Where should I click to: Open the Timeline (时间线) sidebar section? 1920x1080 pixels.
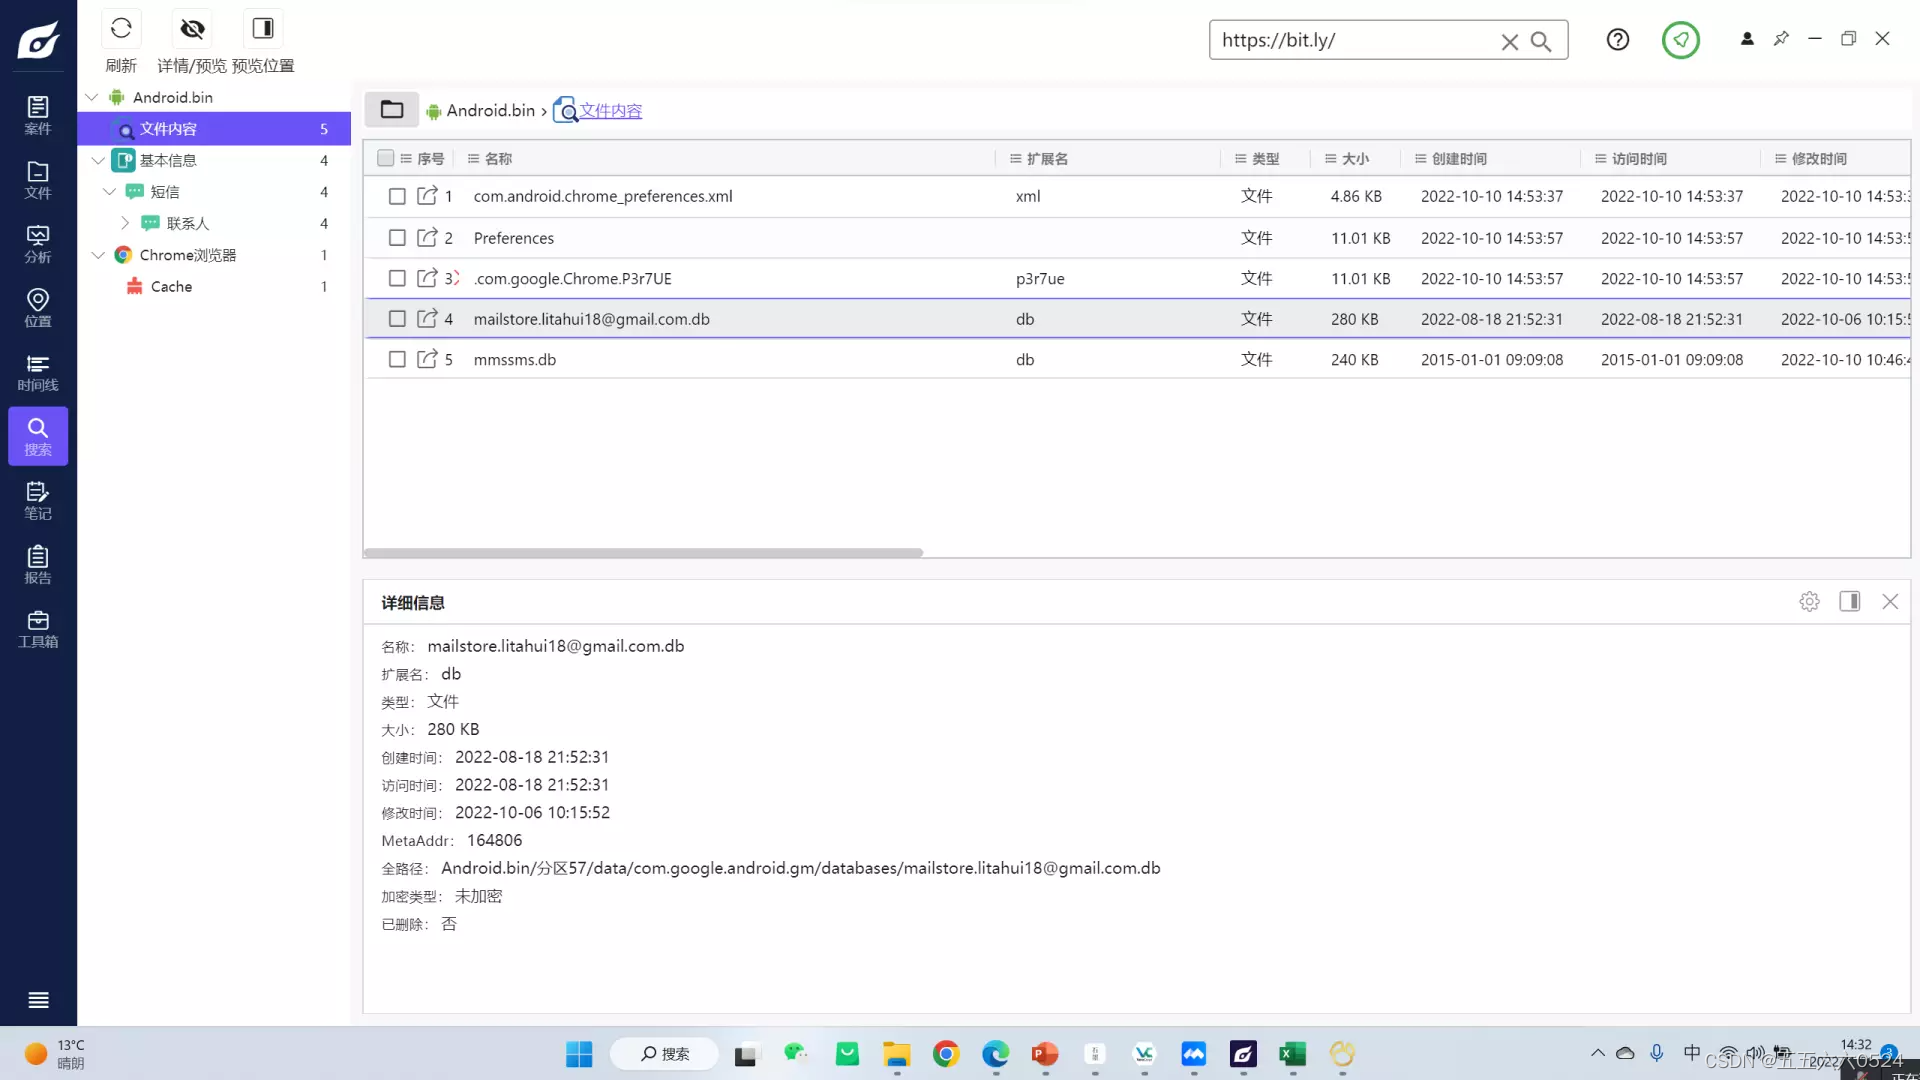pos(38,372)
